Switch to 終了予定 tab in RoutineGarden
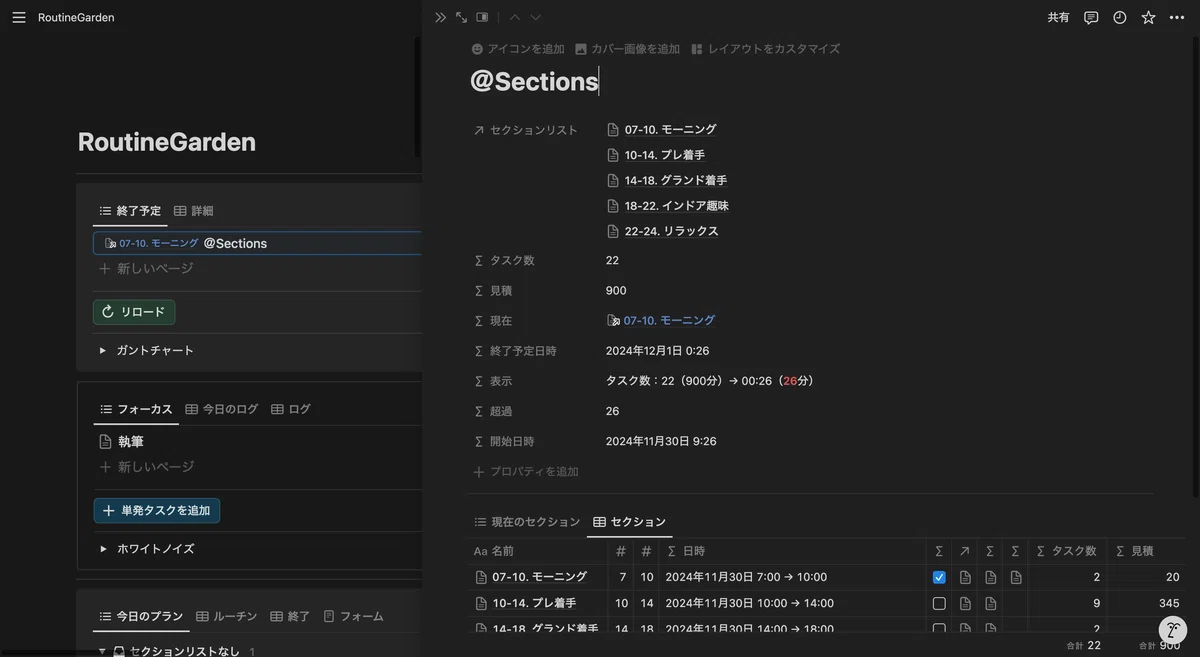 point(130,211)
